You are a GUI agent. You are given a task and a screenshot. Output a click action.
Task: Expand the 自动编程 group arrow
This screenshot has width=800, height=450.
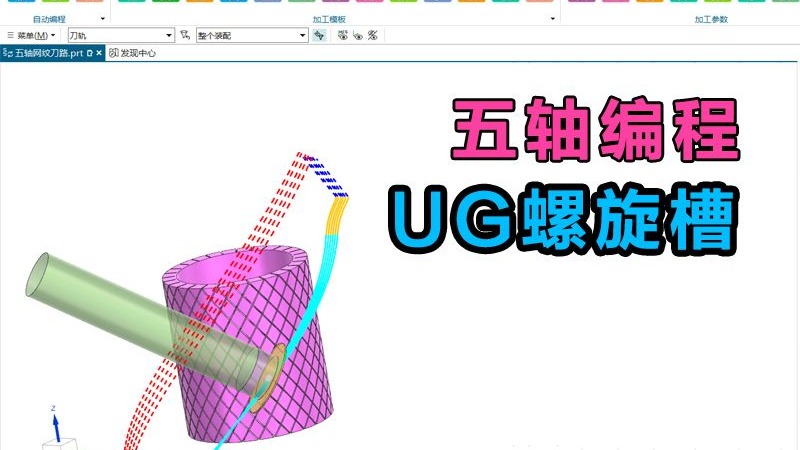[x=103, y=19]
